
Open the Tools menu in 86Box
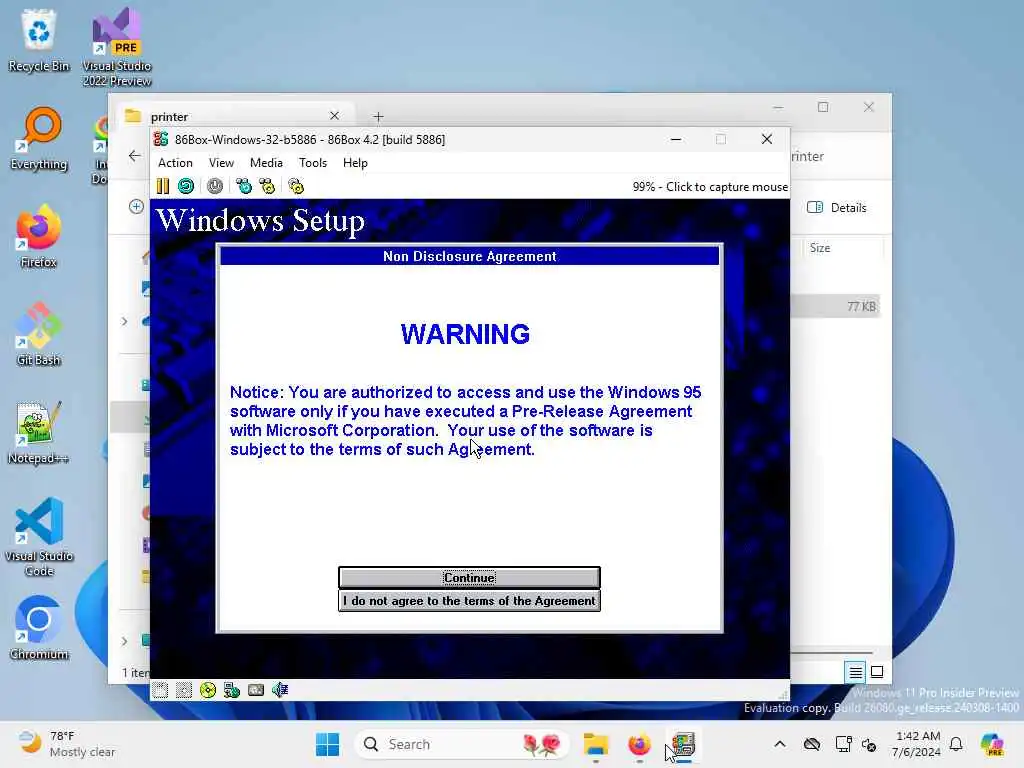[x=313, y=163]
